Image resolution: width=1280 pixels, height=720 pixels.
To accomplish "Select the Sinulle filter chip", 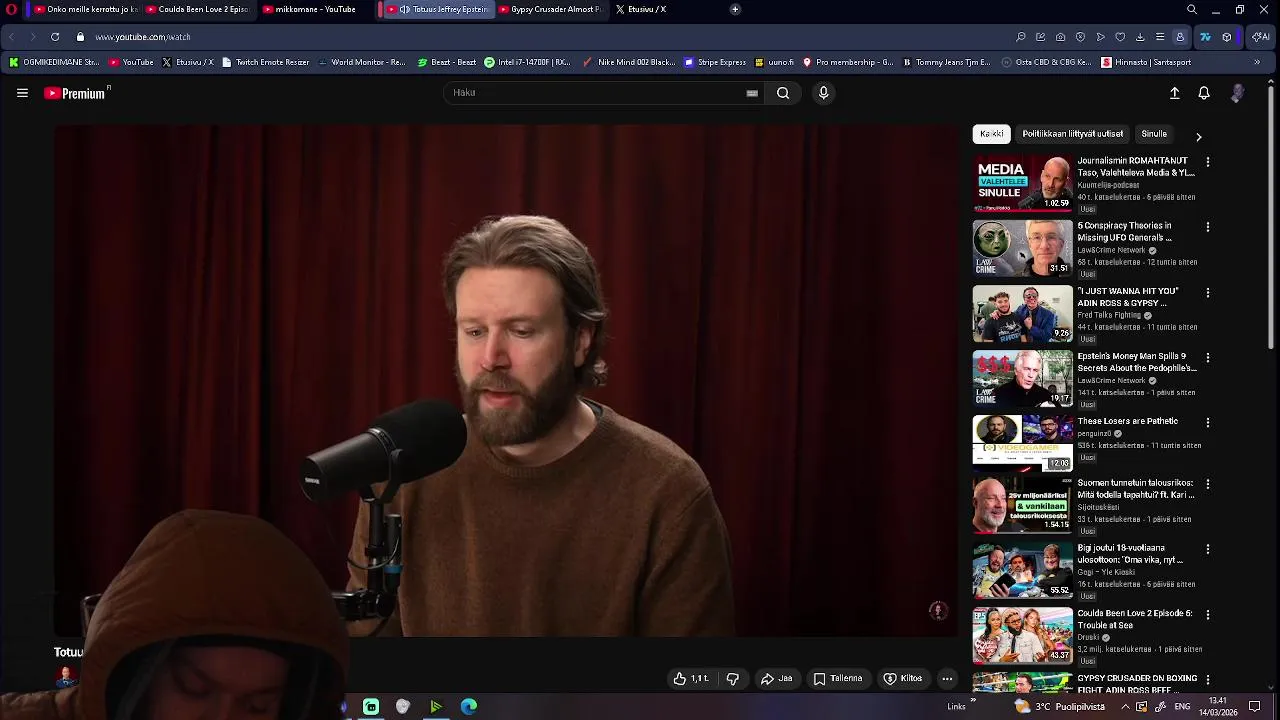I will [1154, 134].
